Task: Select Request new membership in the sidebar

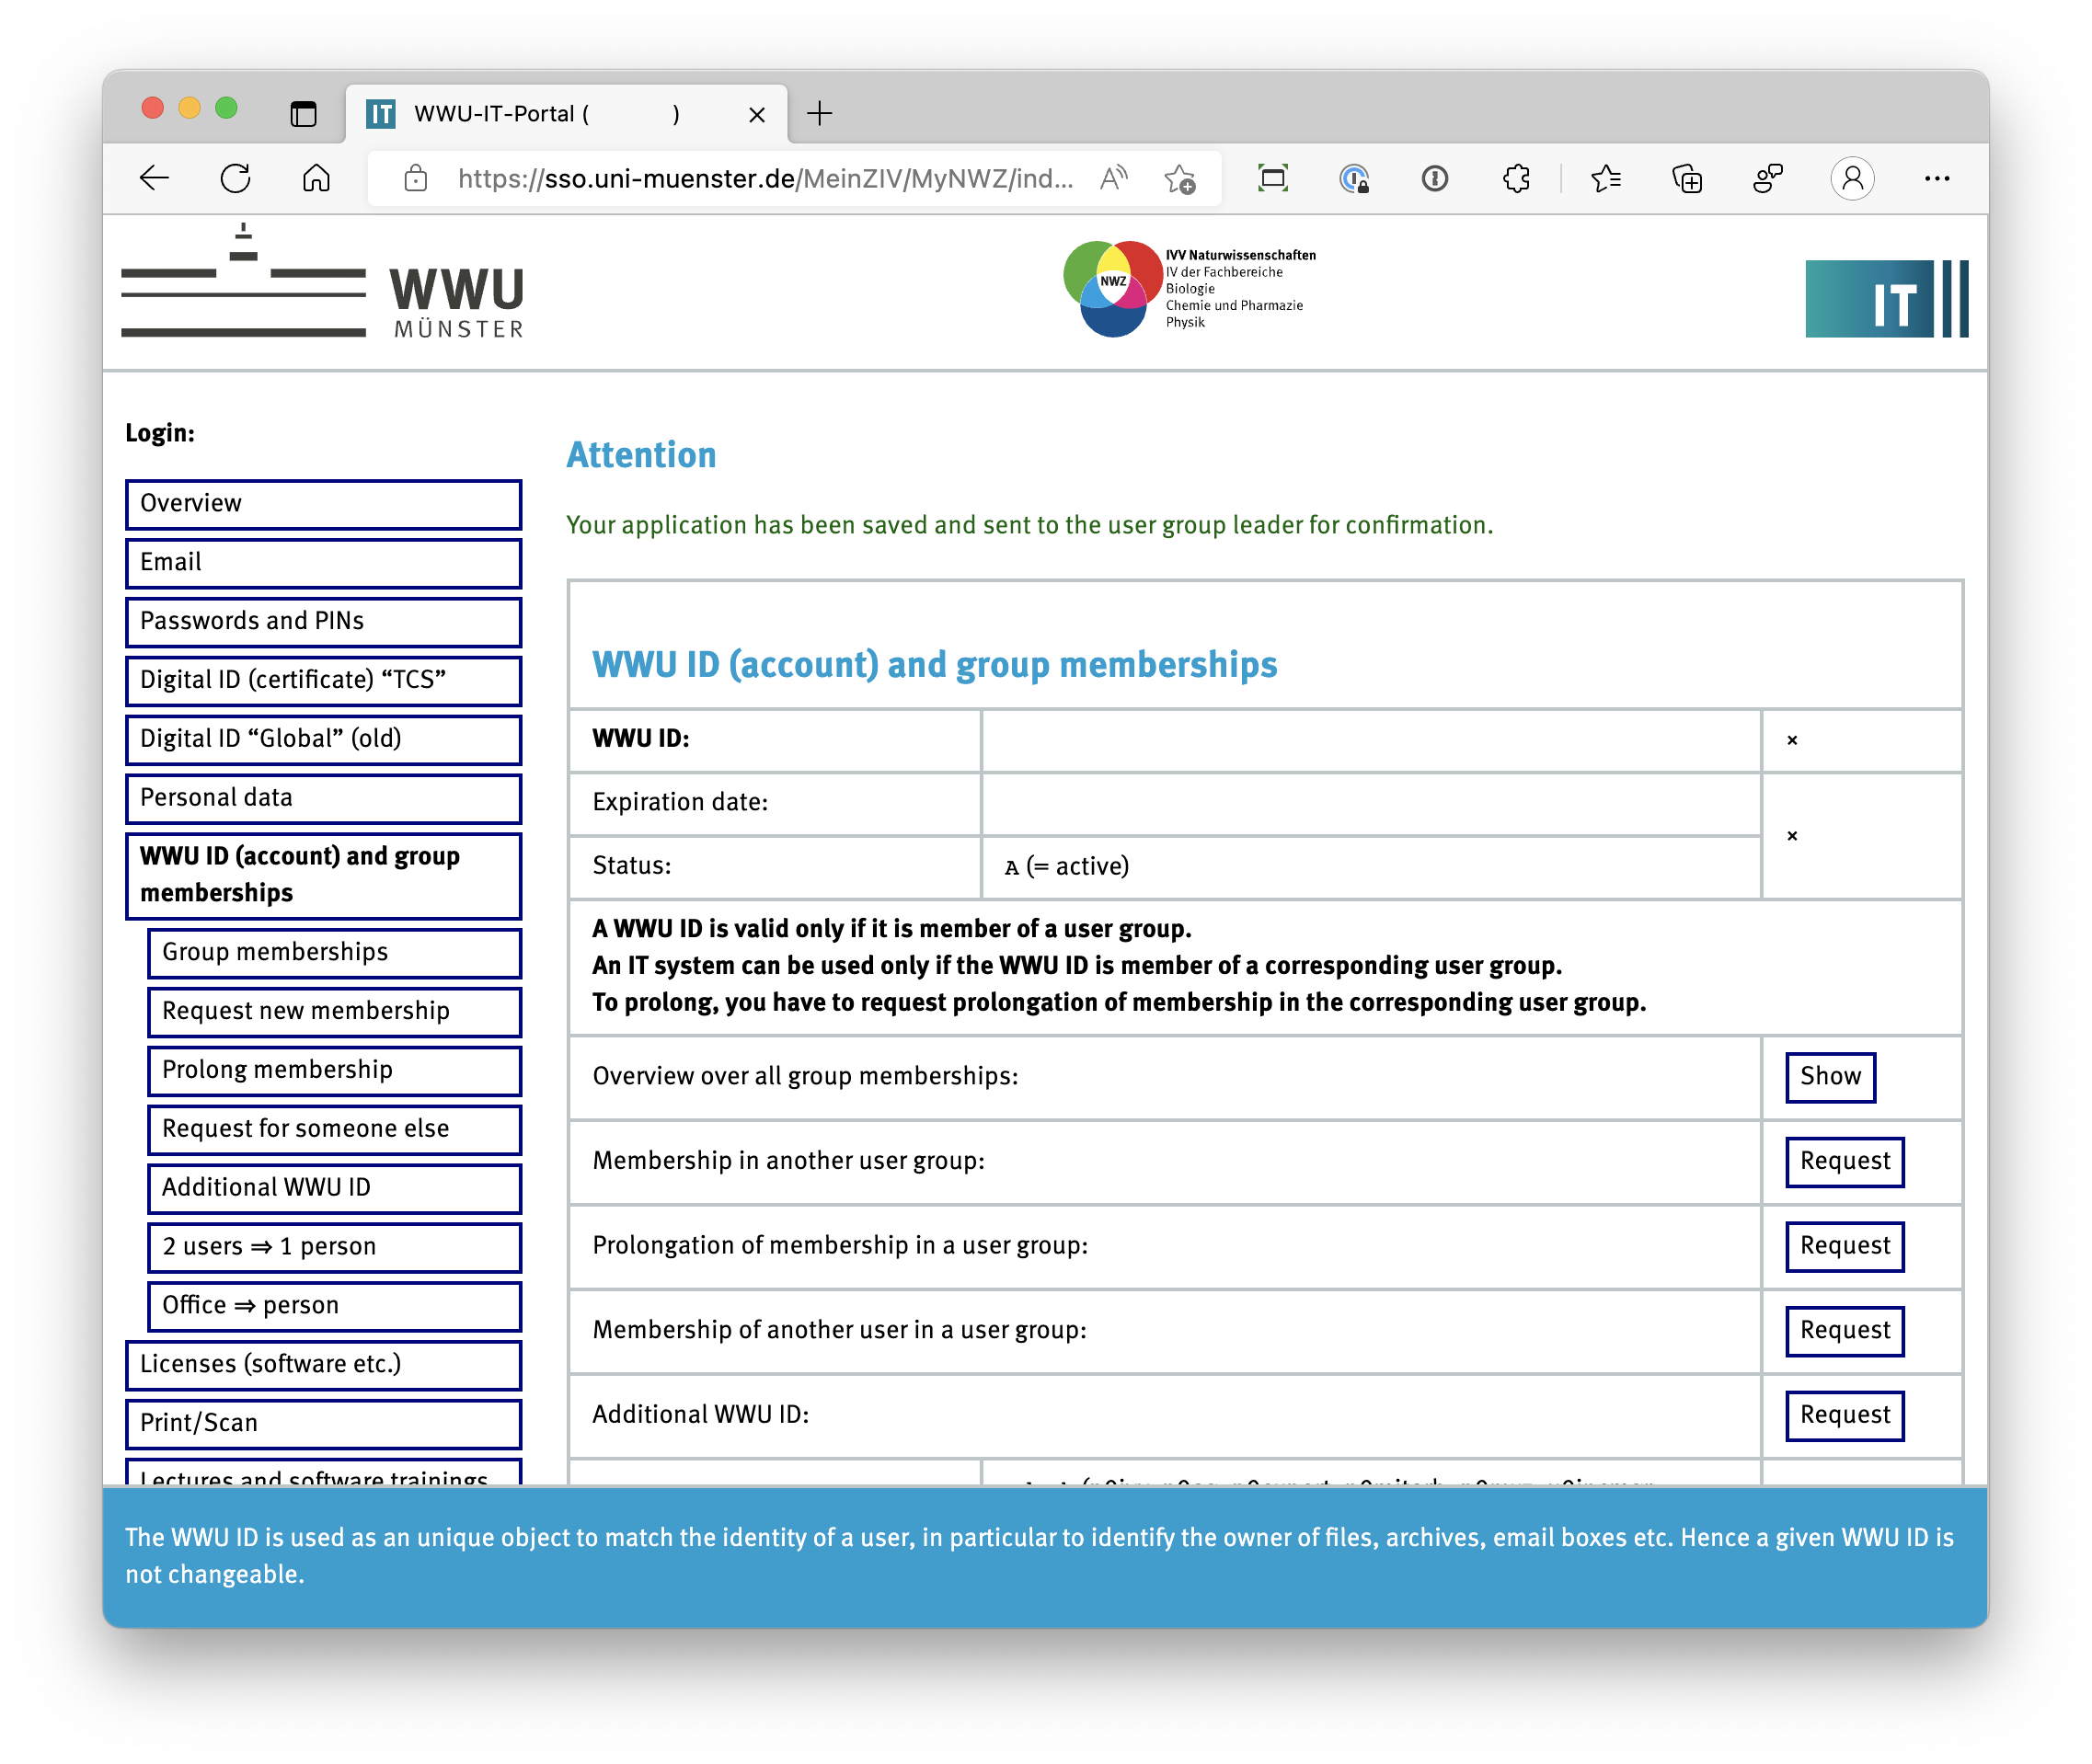Action: click(334, 1011)
